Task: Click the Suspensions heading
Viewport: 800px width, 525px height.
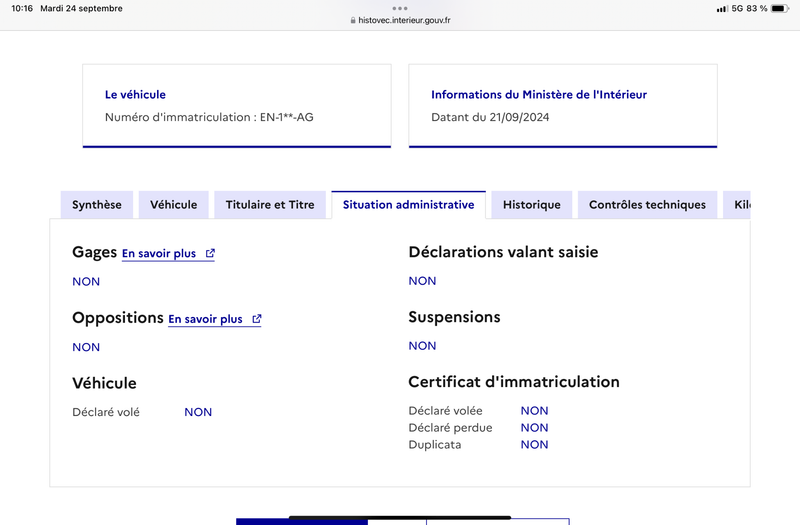Action: pyautogui.click(x=454, y=317)
